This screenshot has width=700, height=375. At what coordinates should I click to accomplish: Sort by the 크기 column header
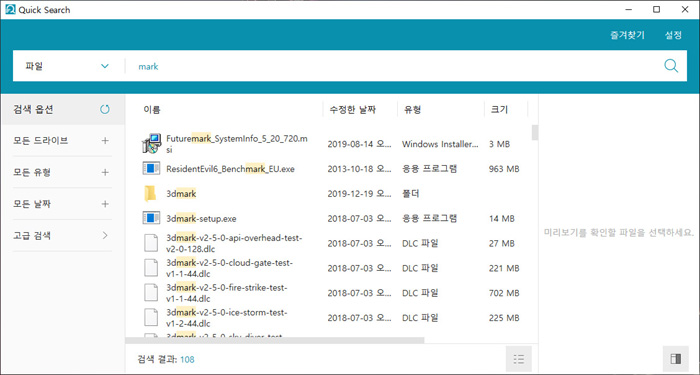499,109
